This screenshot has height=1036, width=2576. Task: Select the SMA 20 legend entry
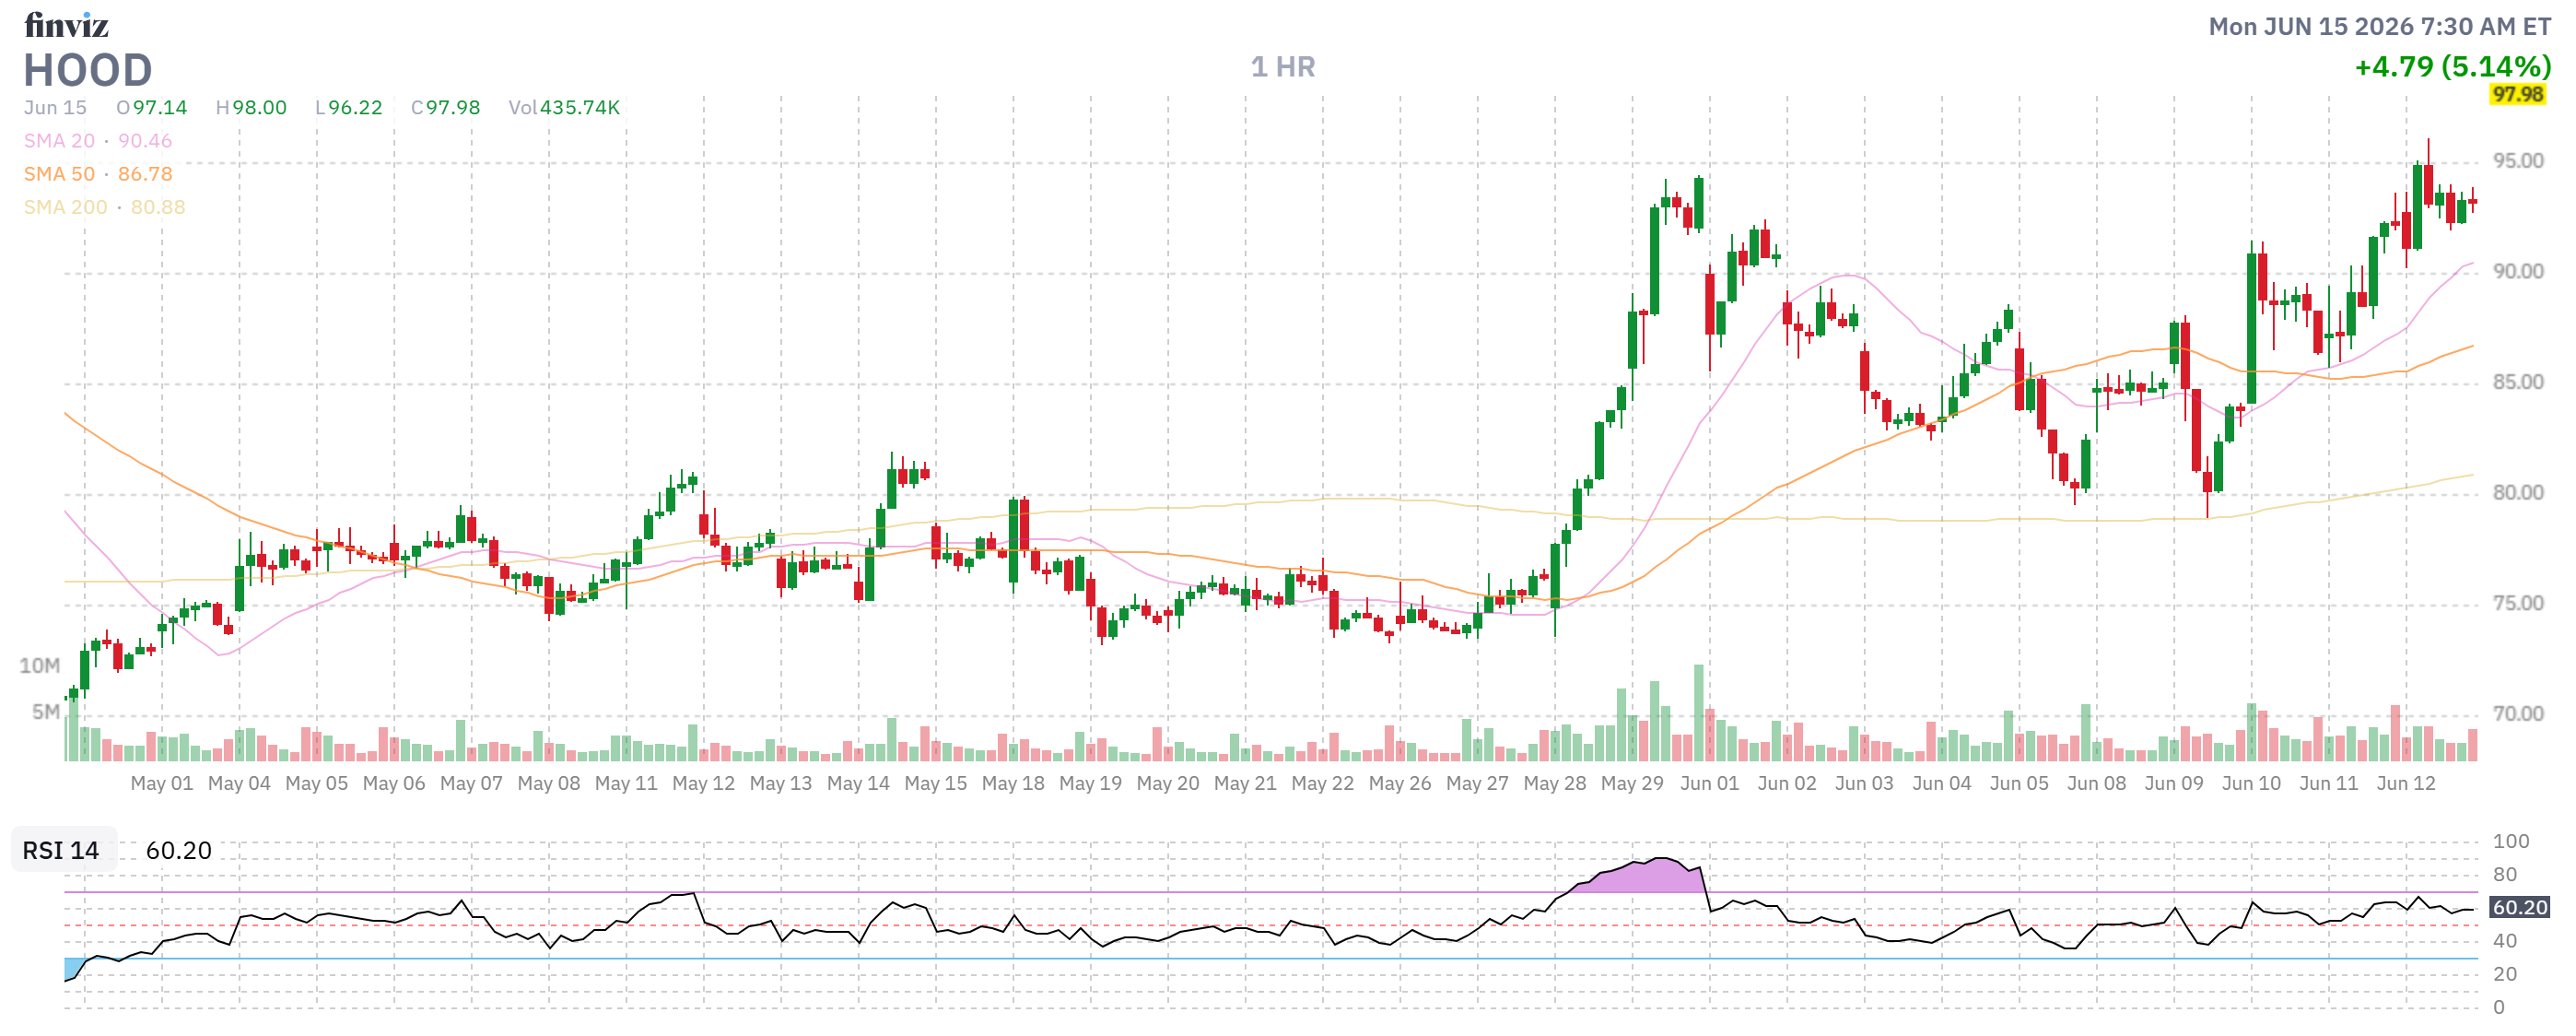98,141
